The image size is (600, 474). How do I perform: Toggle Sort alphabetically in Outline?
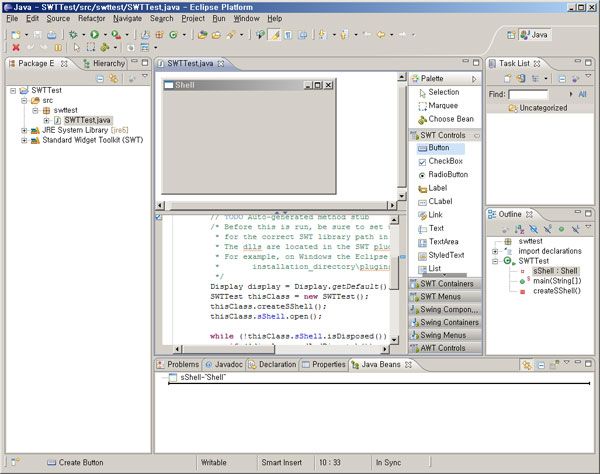(519, 229)
